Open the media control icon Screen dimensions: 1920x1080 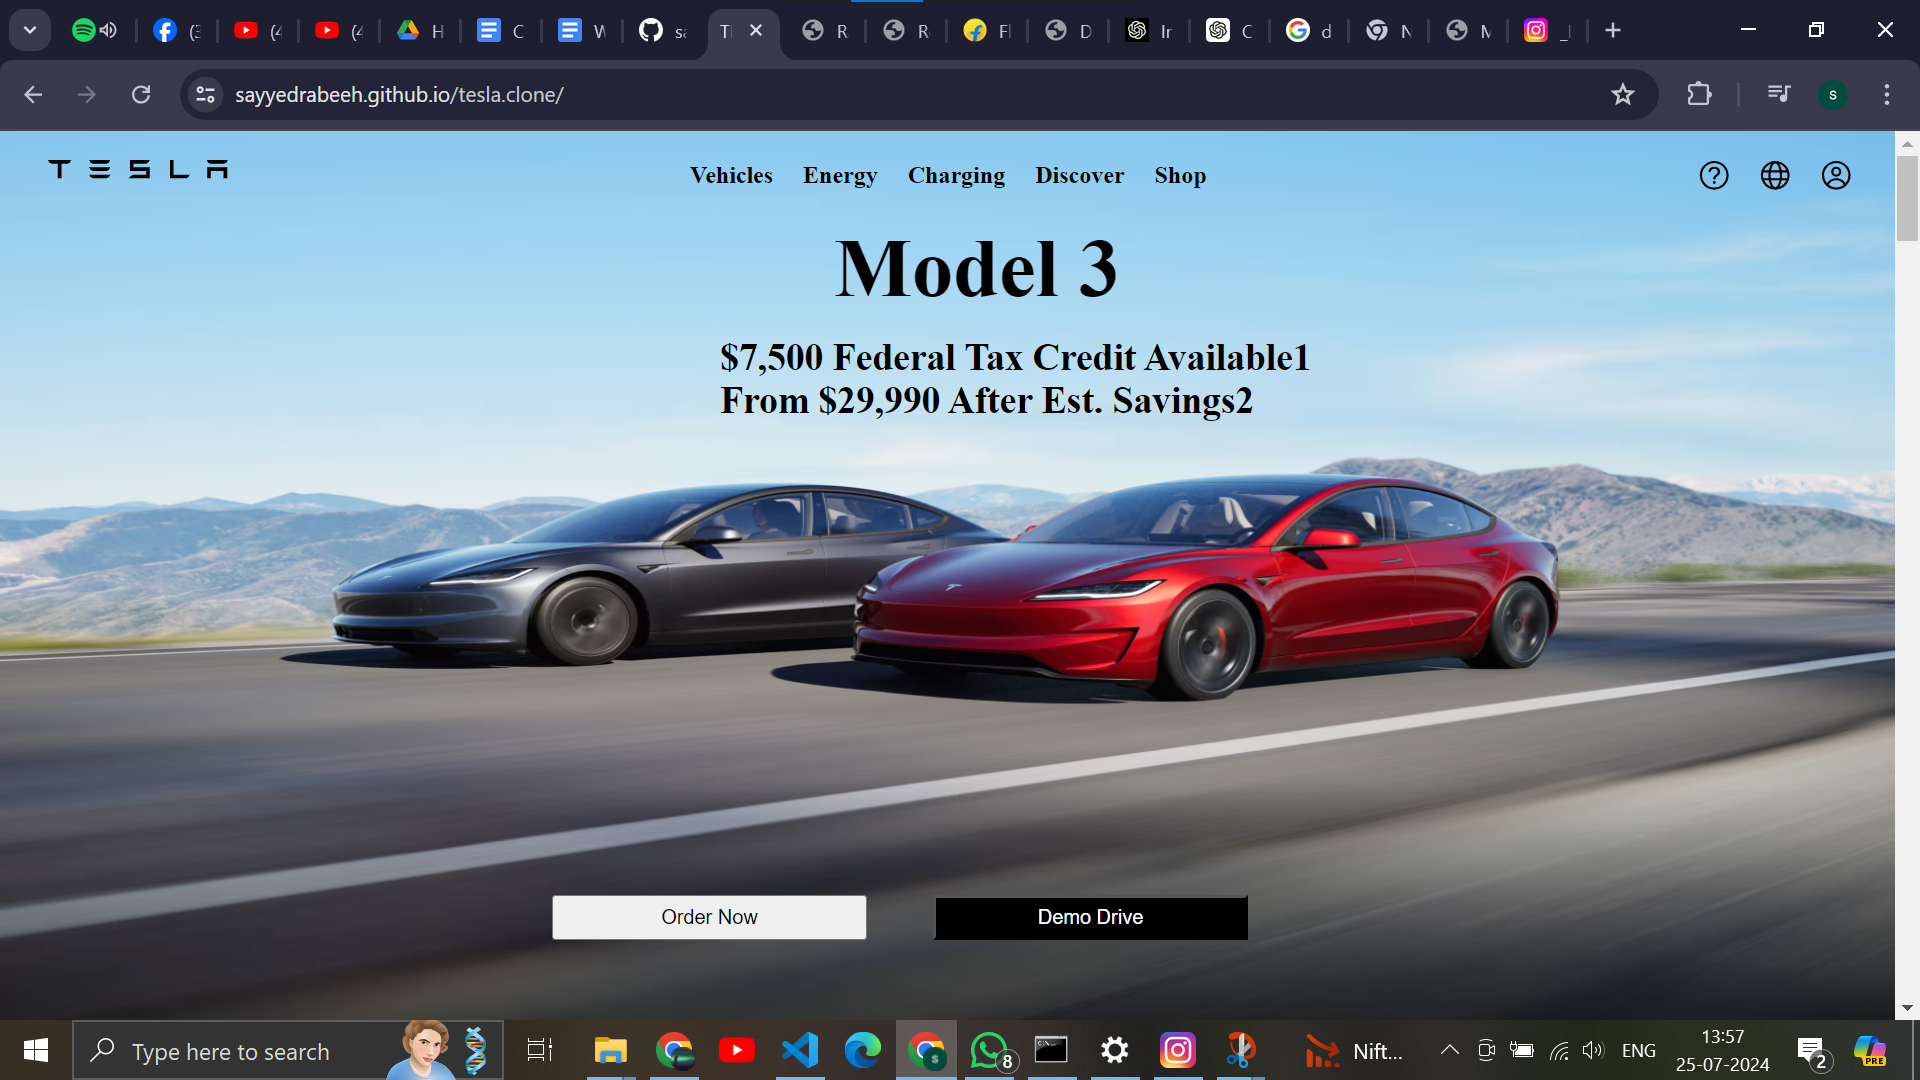[1779, 94]
